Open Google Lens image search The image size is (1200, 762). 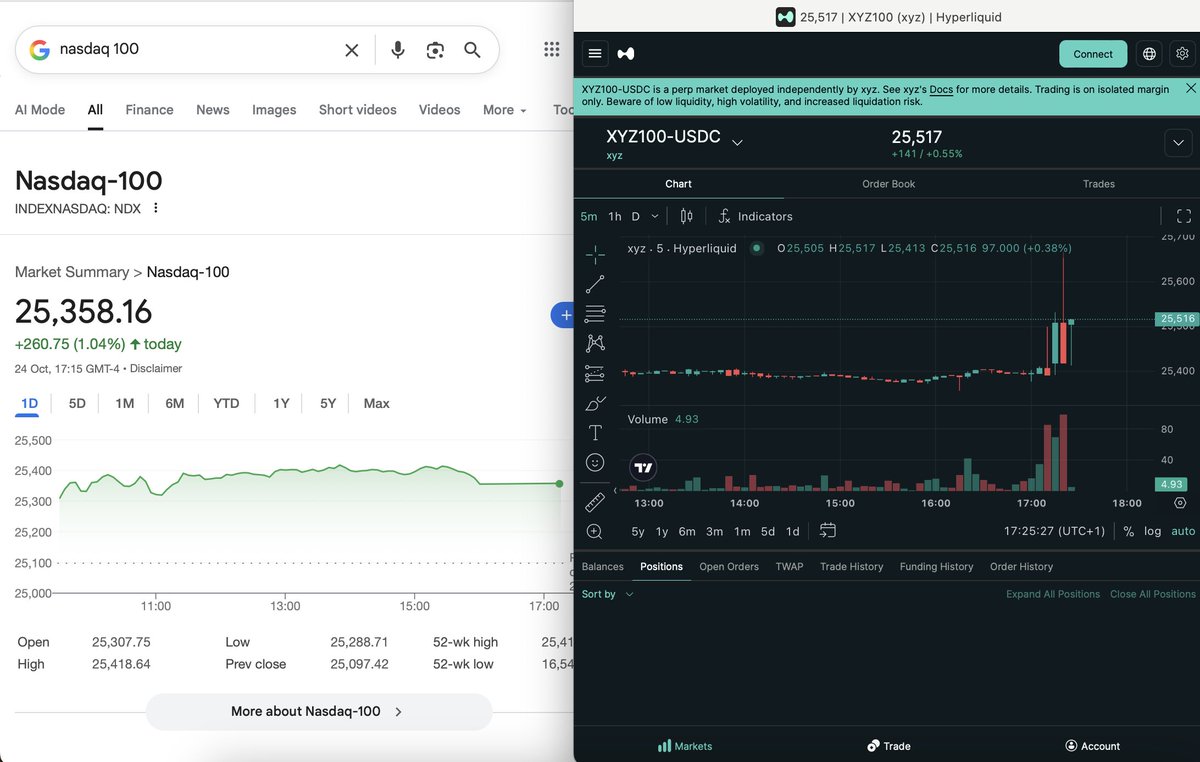(x=435, y=50)
